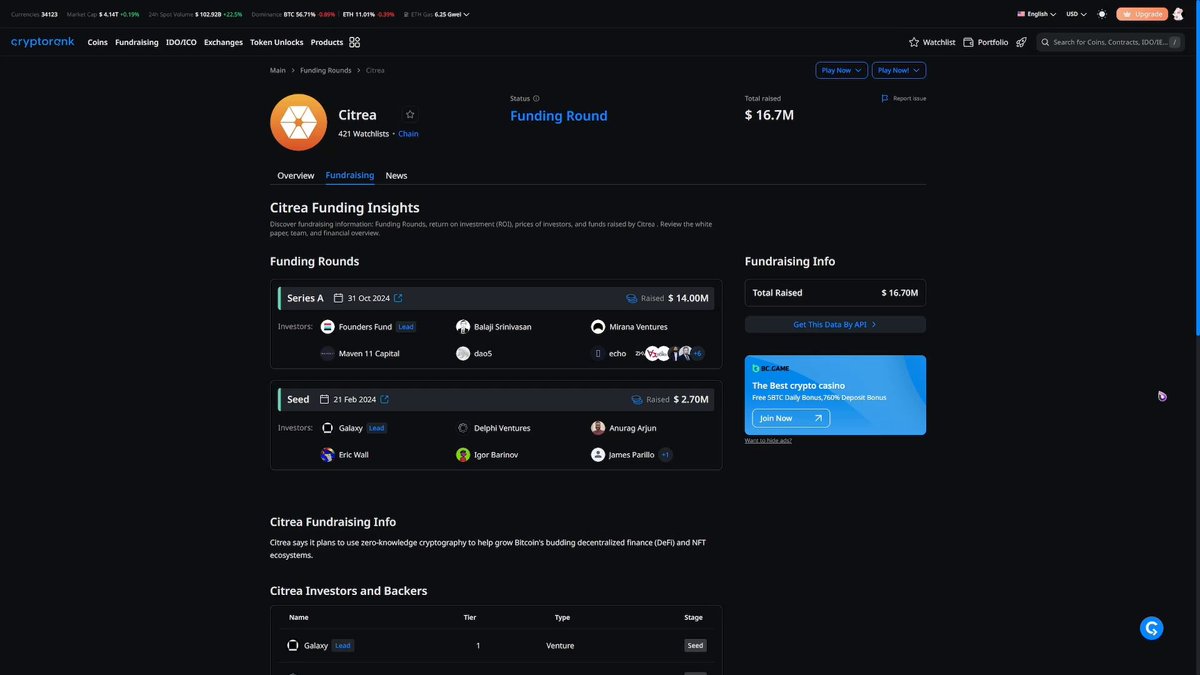Open the Products menu

pyautogui.click(x=327, y=42)
